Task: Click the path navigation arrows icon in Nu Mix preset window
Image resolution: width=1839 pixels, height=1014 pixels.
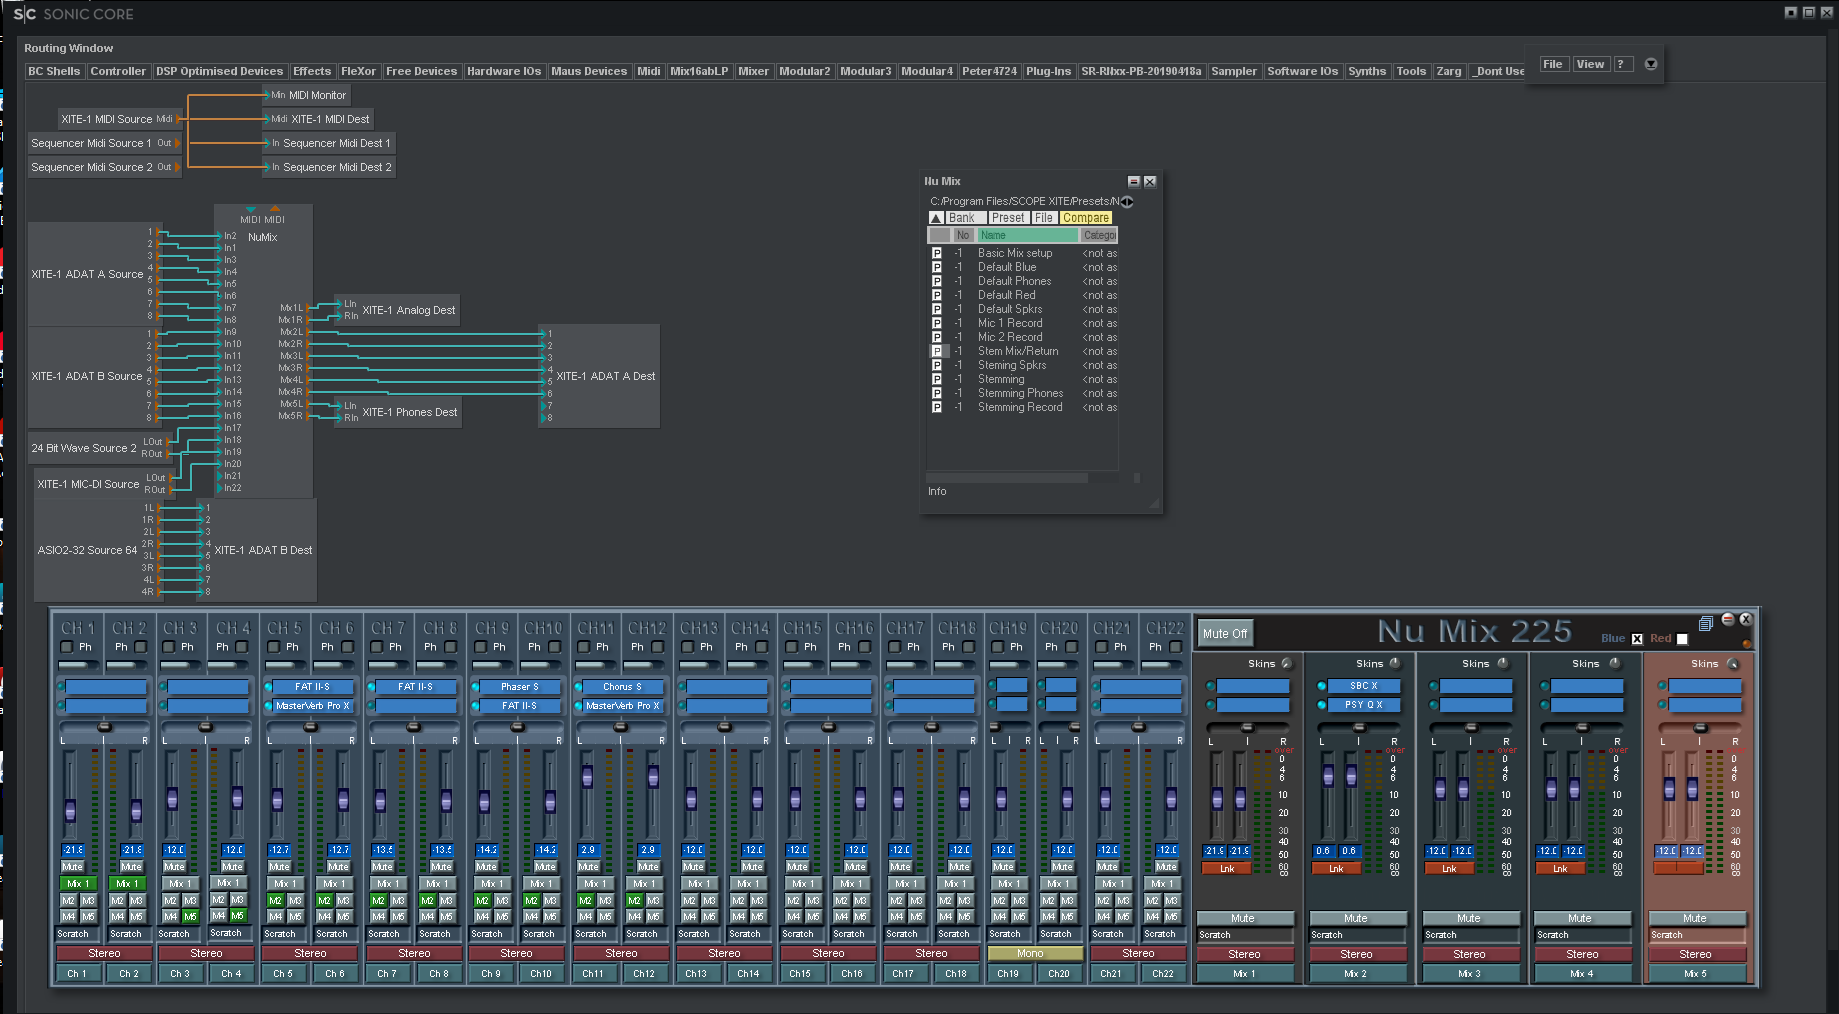Action: pos(1127,201)
